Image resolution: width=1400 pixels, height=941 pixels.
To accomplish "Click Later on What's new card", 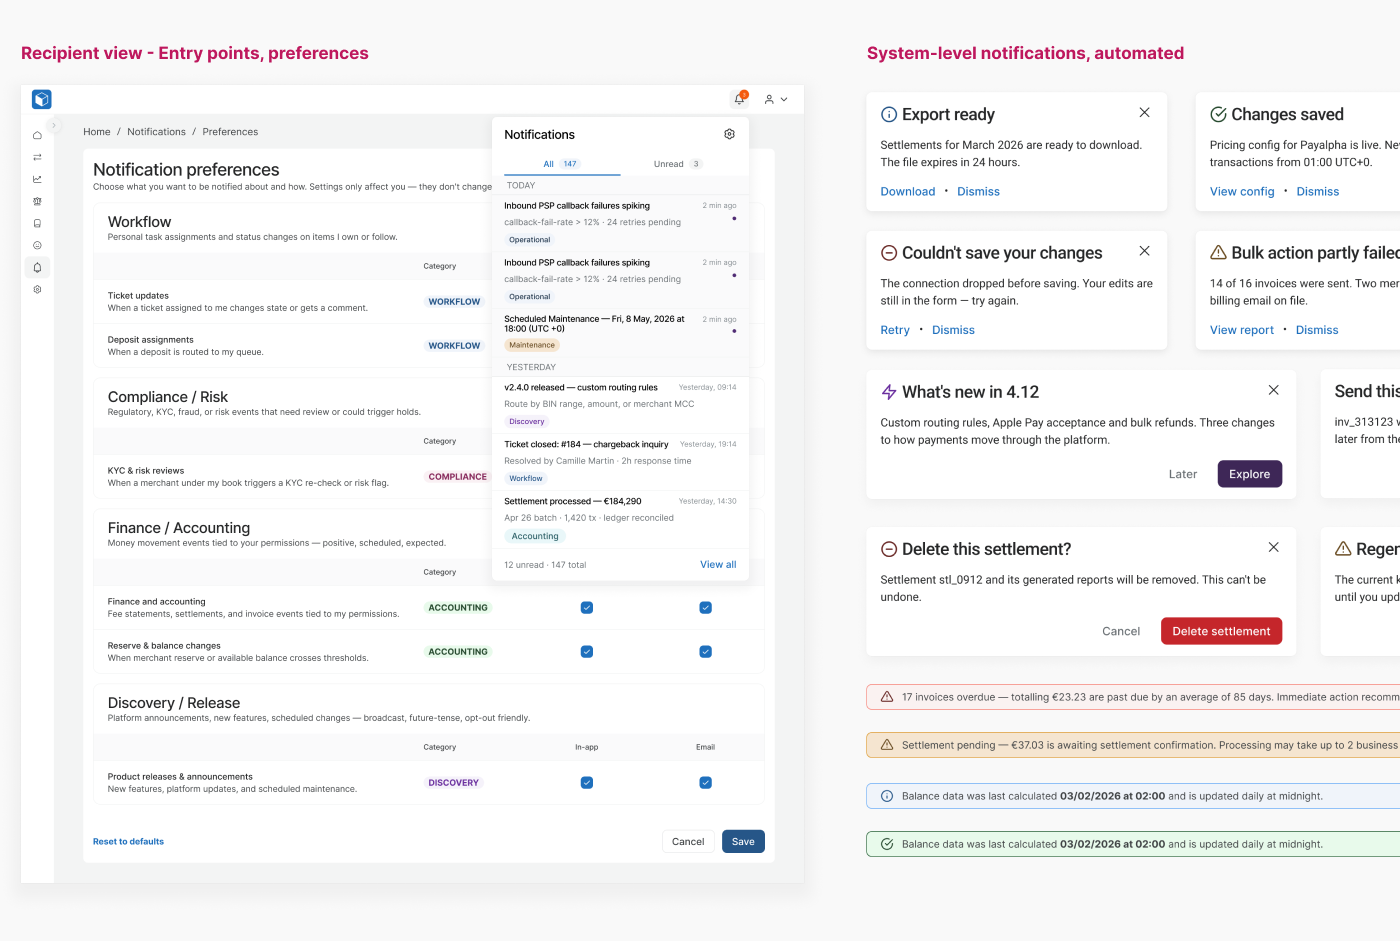I will [1183, 474].
